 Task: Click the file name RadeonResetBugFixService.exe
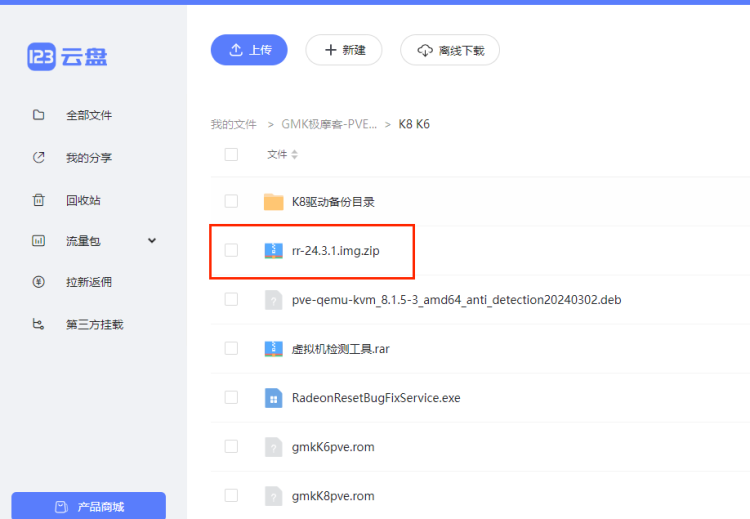point(376,398)
